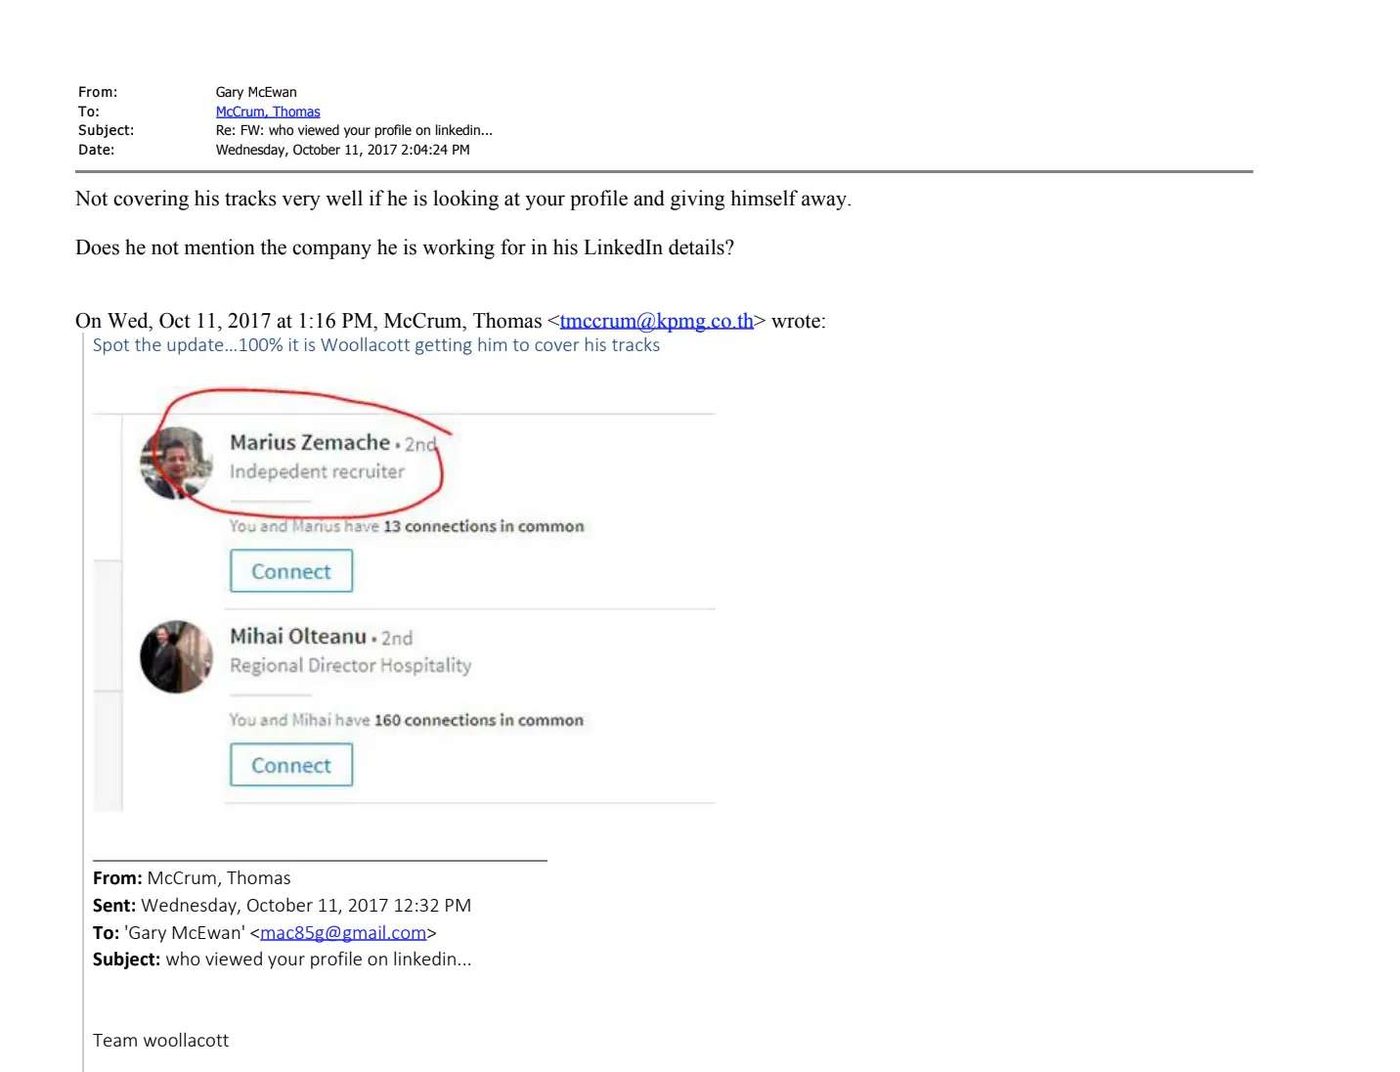Click the line "Not covering his tracks very well"
Image resolution: width=1400 pixels, height=1072 pixels.
tap(463, 199)
